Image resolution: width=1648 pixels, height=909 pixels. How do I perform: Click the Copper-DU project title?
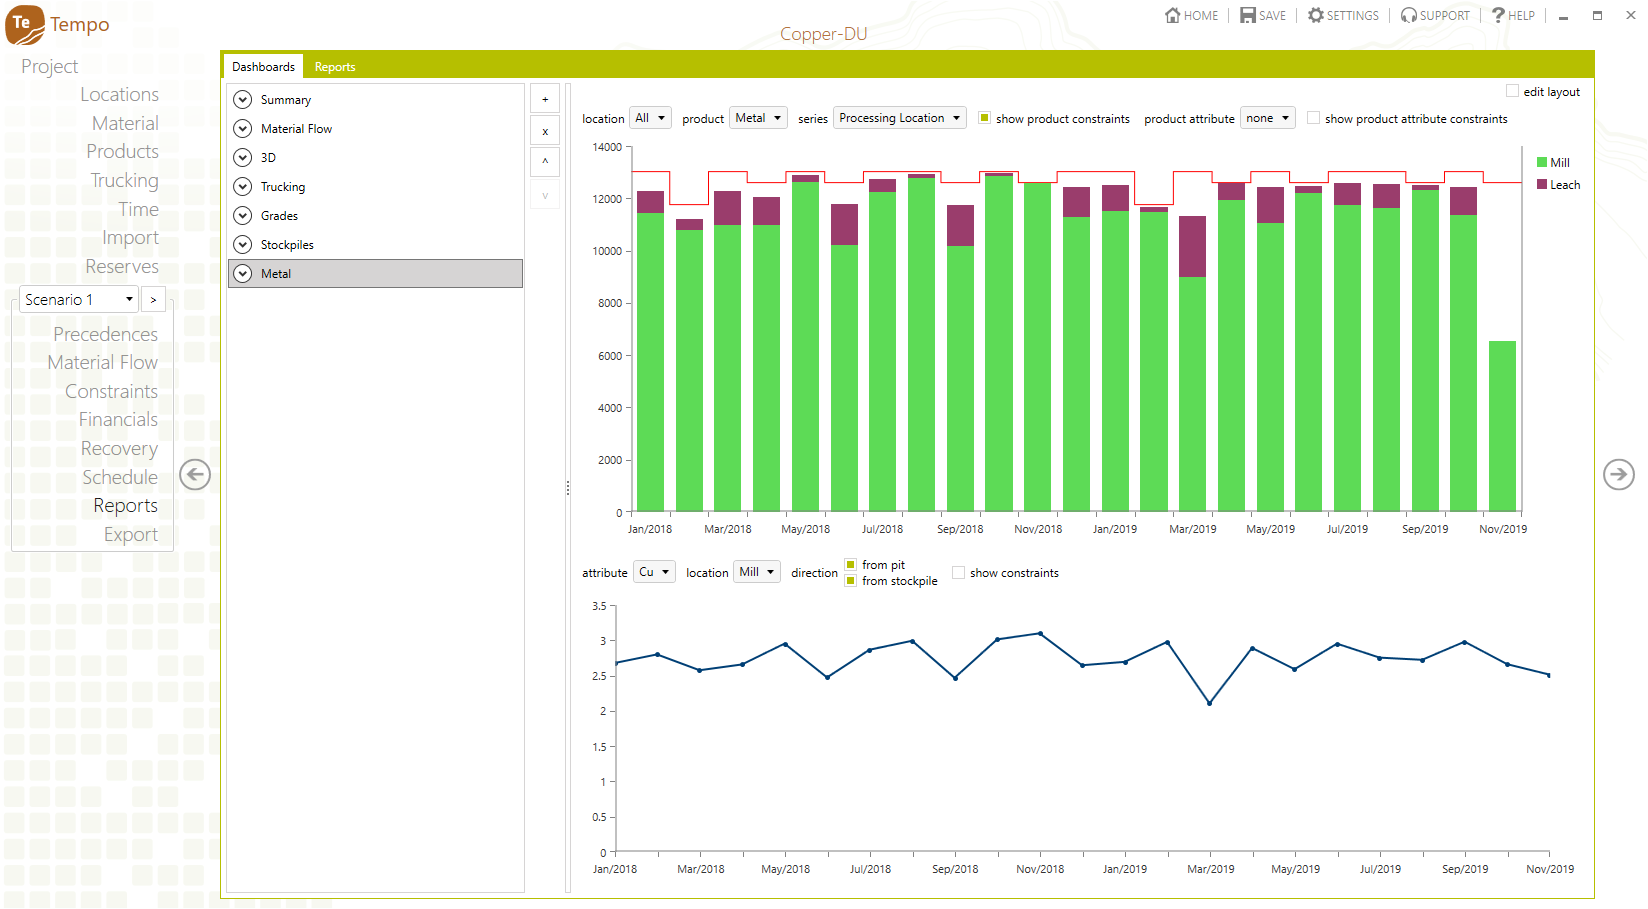[823, 34]
